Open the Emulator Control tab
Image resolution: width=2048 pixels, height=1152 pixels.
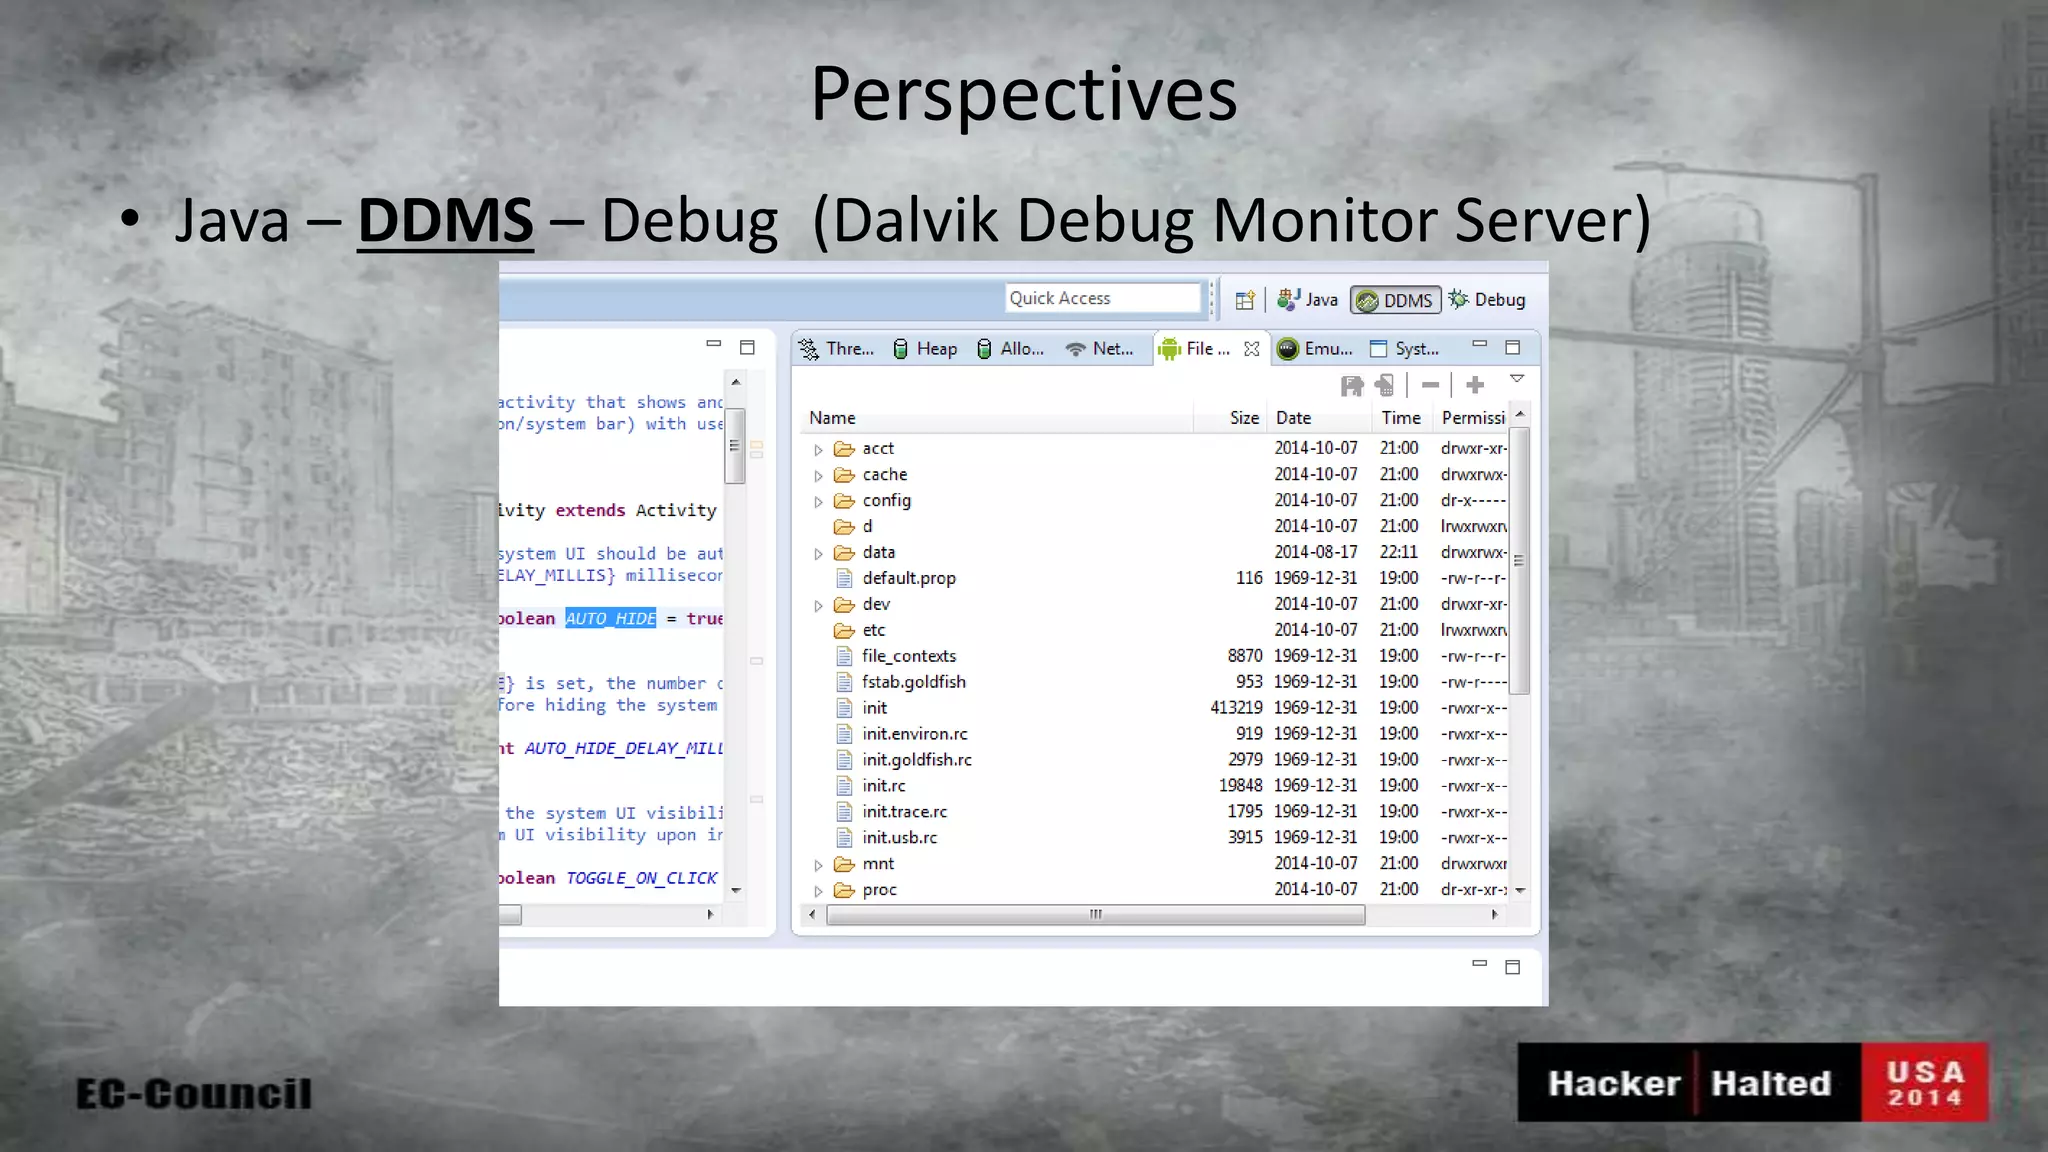pos(1315,349)
